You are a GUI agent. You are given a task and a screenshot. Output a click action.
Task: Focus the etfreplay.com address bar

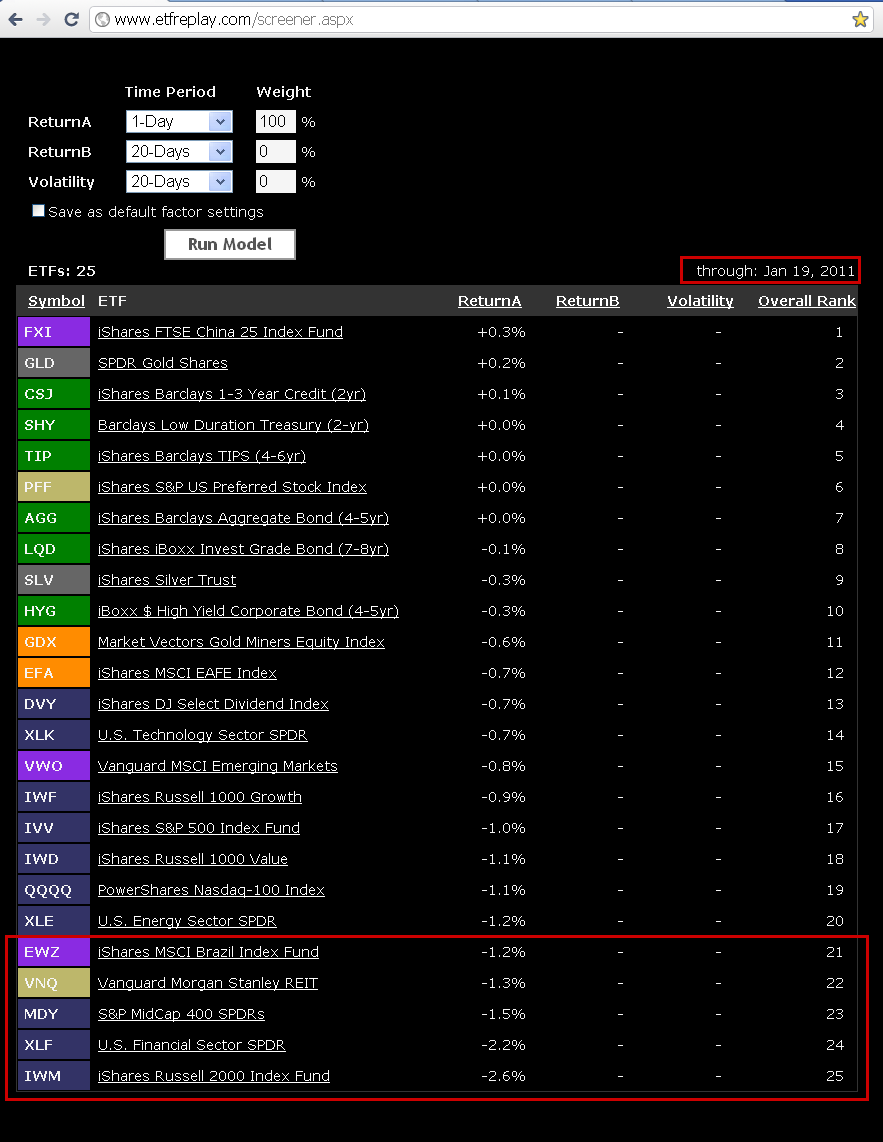[x=481, y=20]
